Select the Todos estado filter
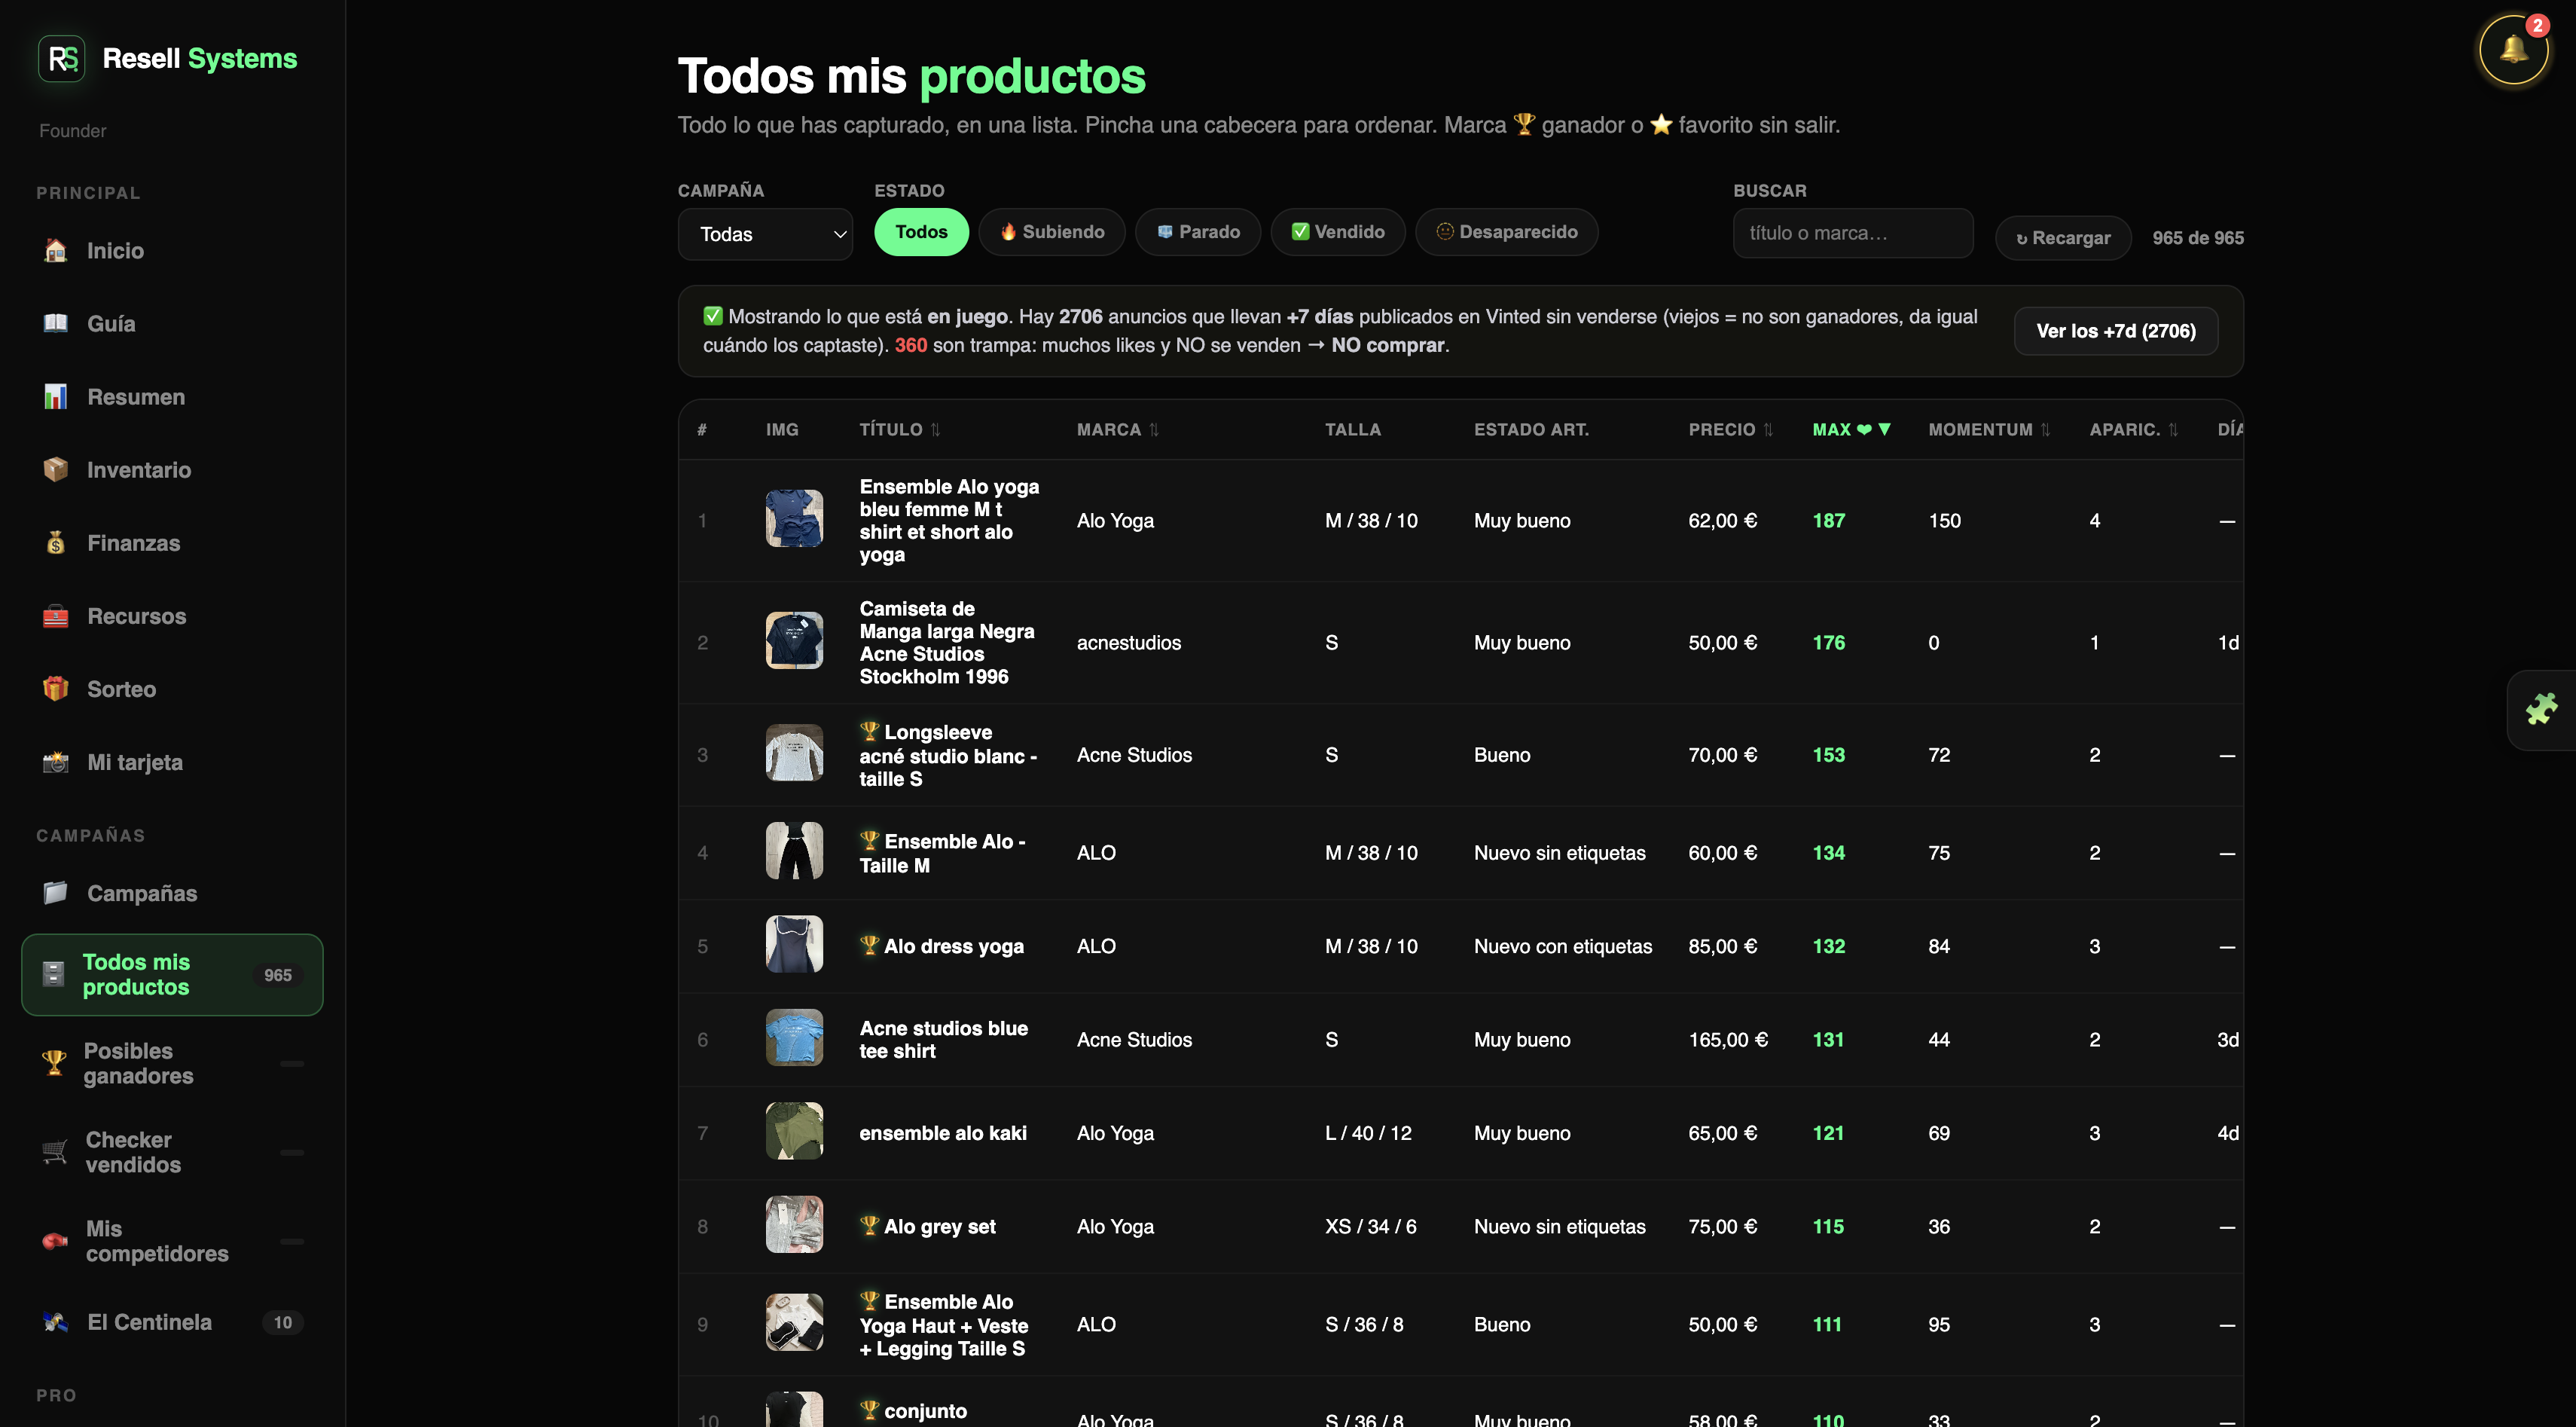 coord(921,232)
